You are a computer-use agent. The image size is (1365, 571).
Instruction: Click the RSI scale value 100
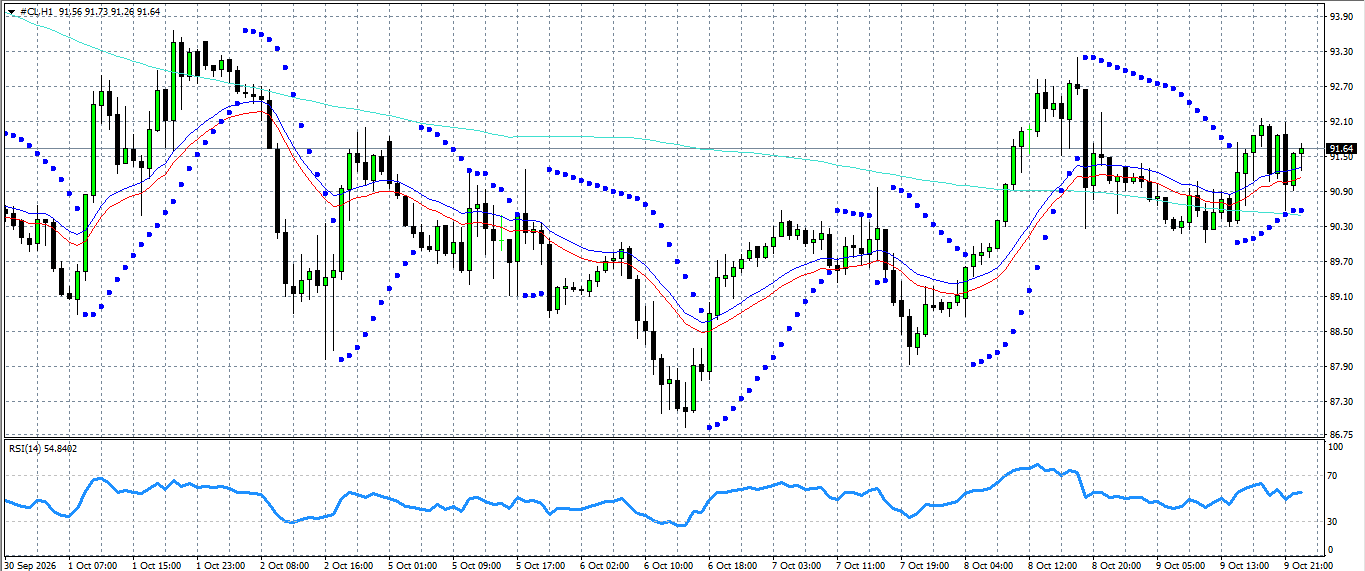(x=1335, y=447)
